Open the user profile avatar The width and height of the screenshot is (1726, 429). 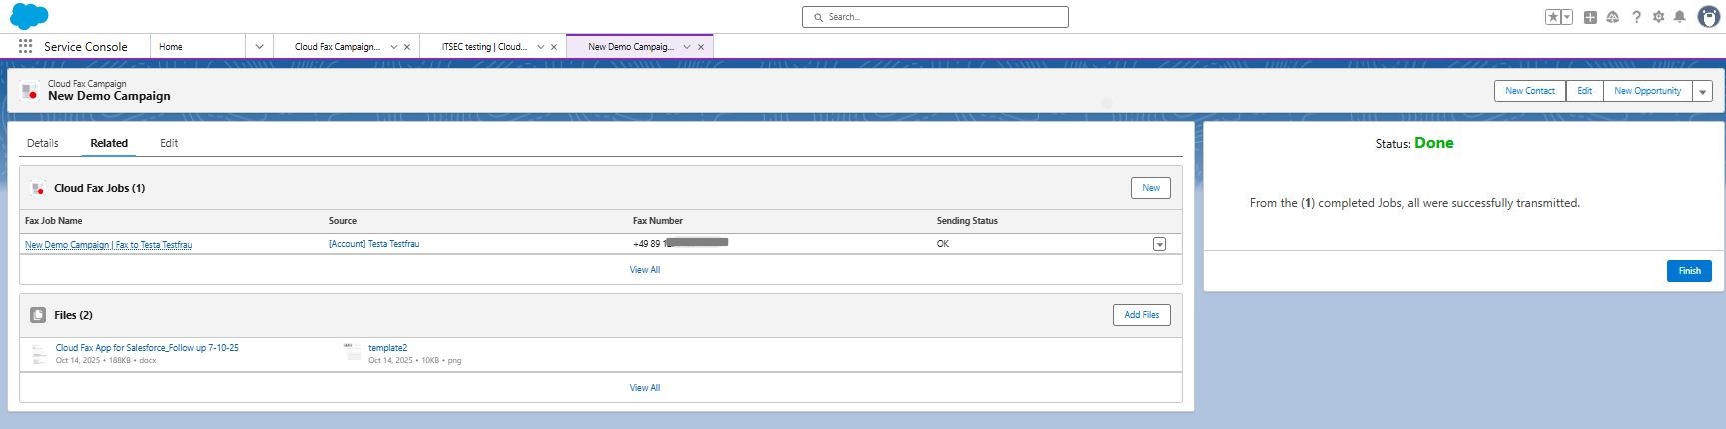(1709, 17)
